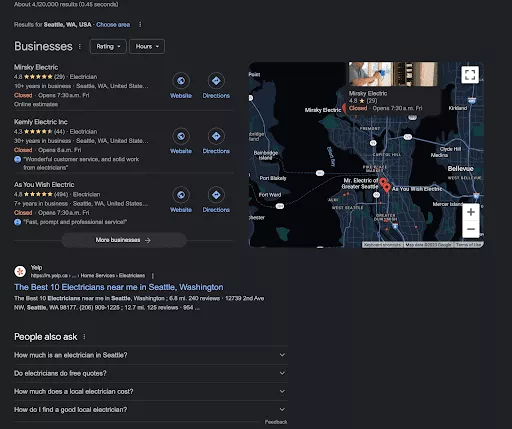The height and width of the screenshot is (429, 512).
Task: Open the Hours filter dropdown
Action: click(147, 46)
